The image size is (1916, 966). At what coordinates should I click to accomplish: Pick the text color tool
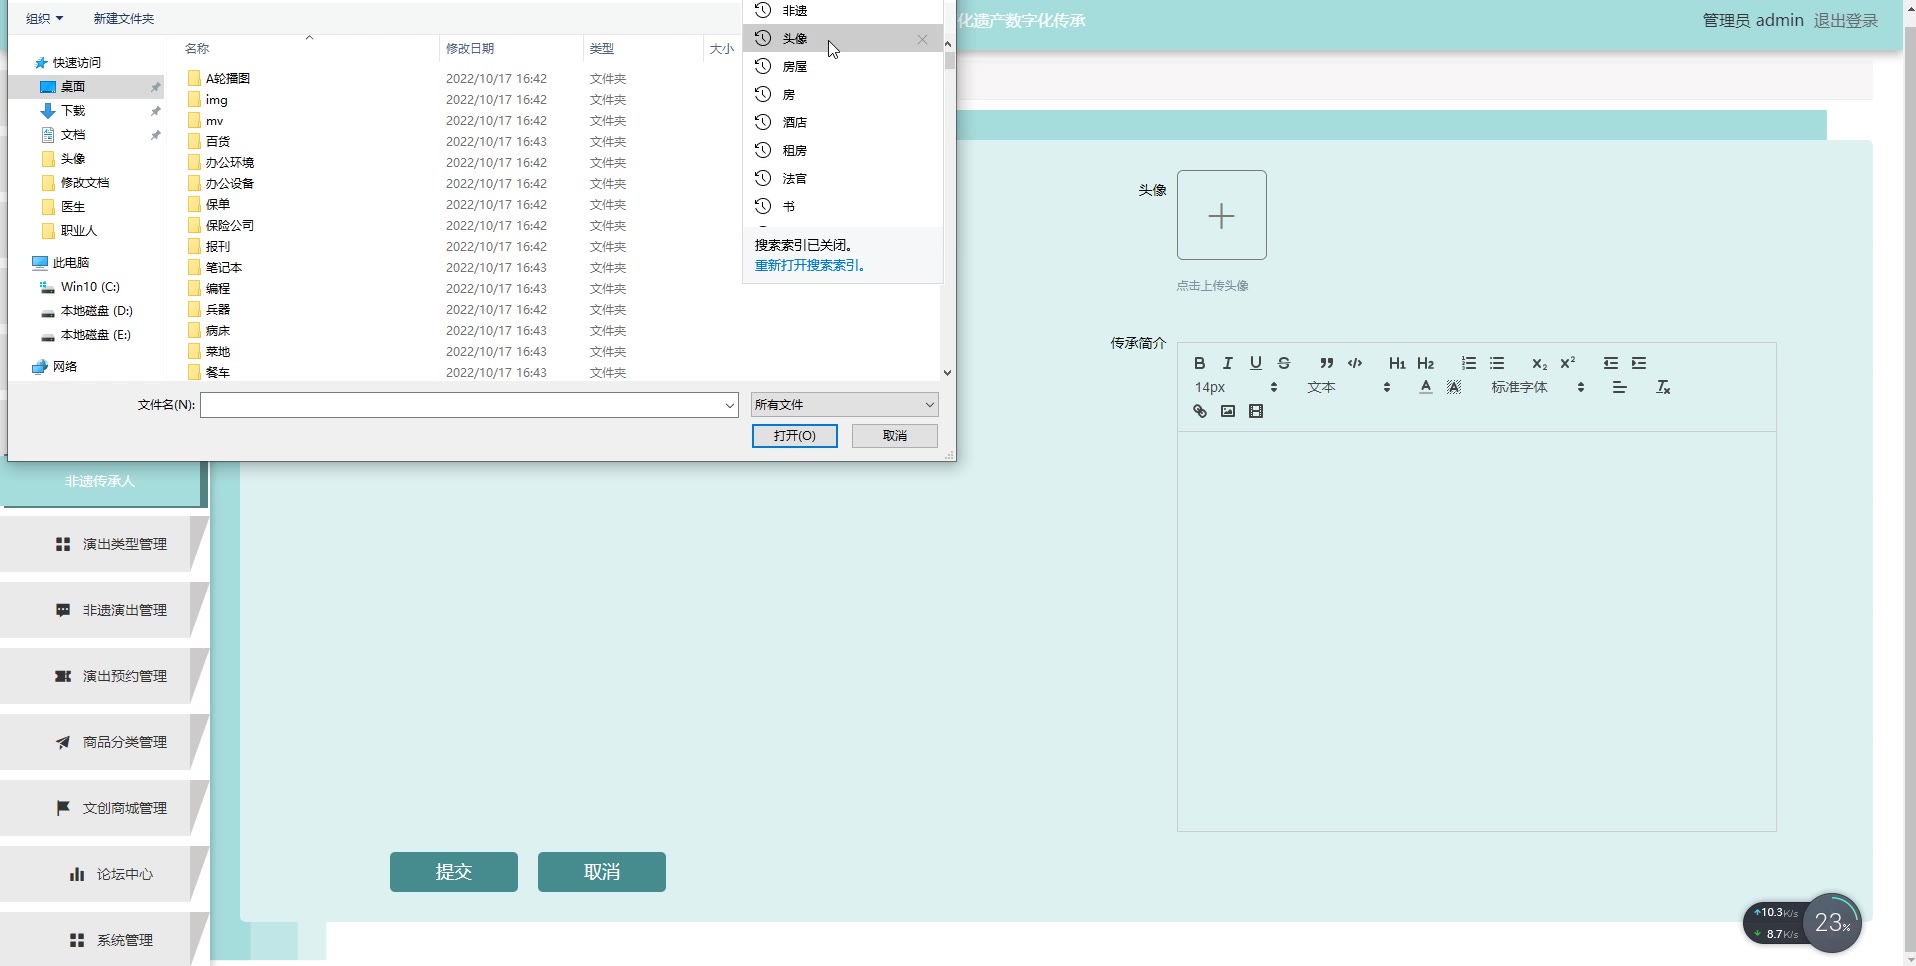point(1425,387)
